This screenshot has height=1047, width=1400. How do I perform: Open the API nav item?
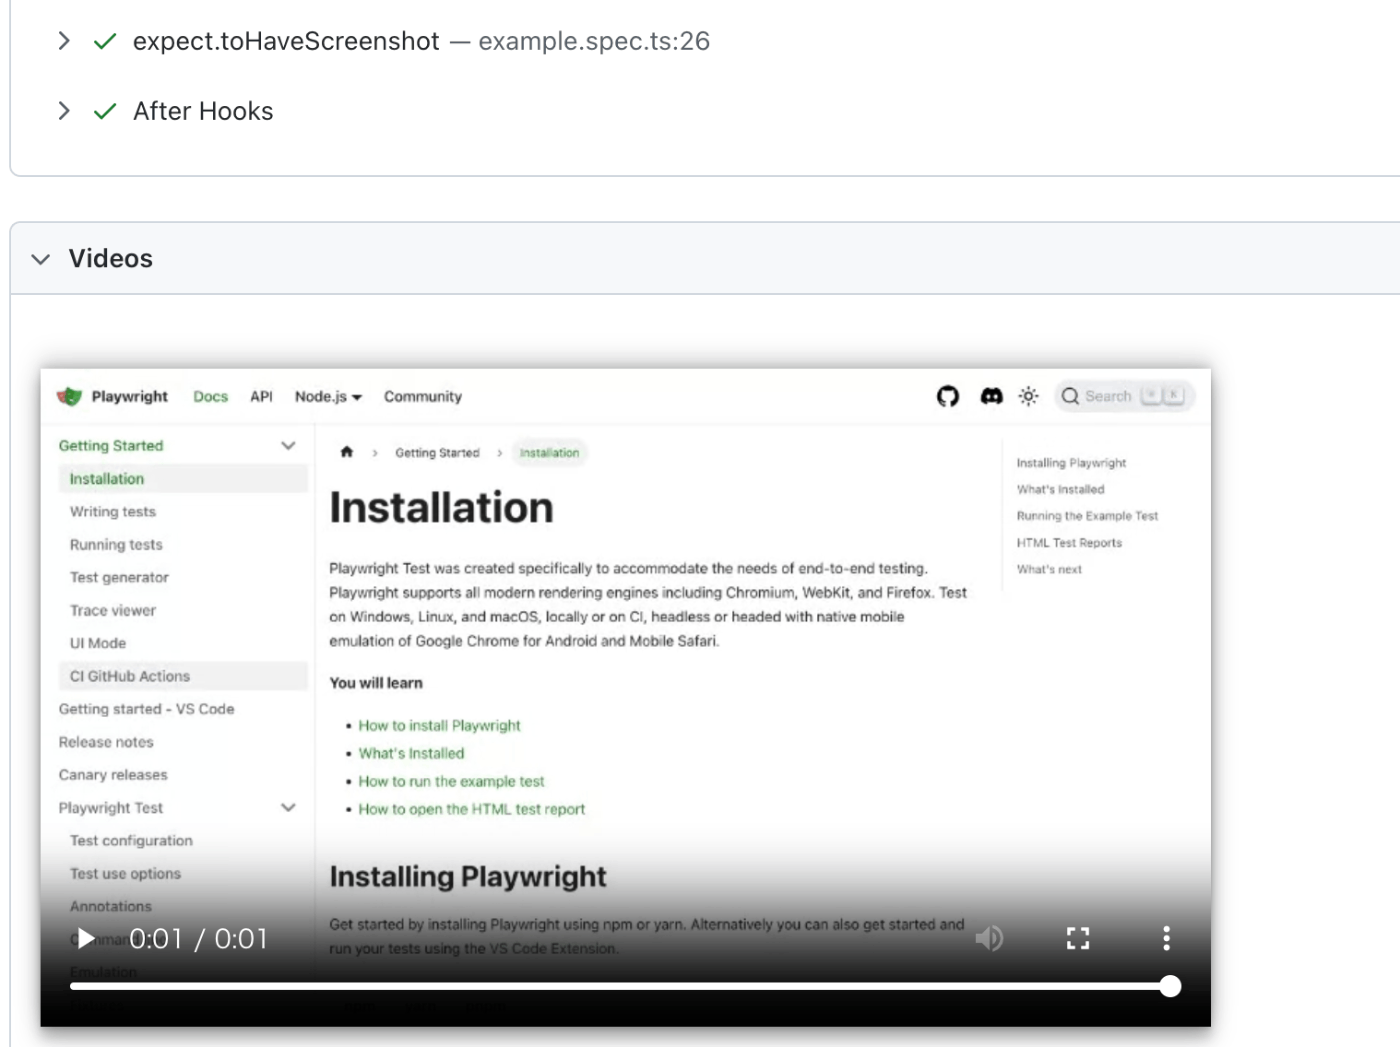[x=261, y=396]
